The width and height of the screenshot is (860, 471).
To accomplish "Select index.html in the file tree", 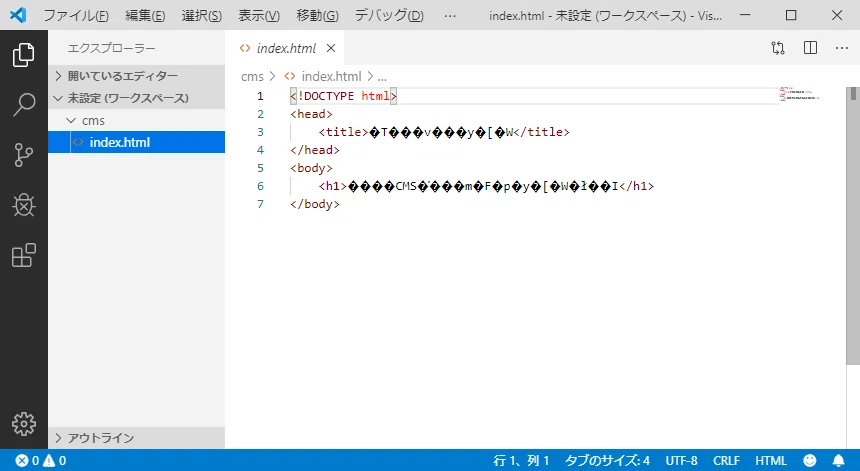I will click(x=137, y=143).
